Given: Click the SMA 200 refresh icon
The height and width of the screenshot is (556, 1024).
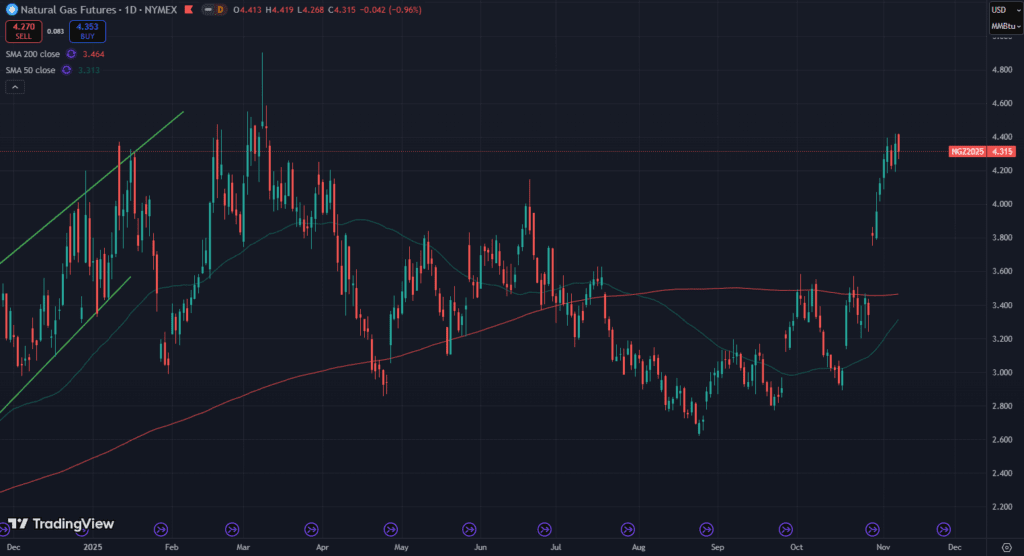Looking at the screenshot, I should [x=71, y=52].
